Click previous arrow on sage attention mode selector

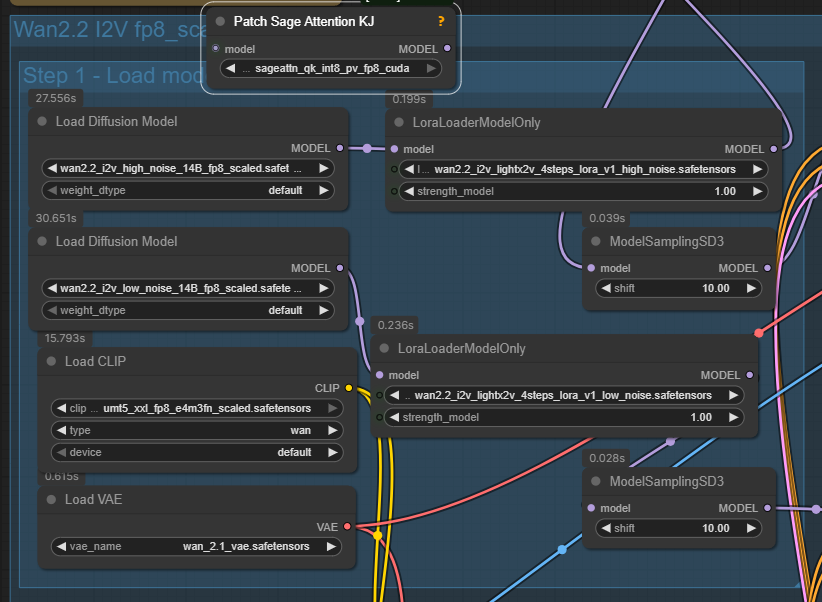[231, 69]
